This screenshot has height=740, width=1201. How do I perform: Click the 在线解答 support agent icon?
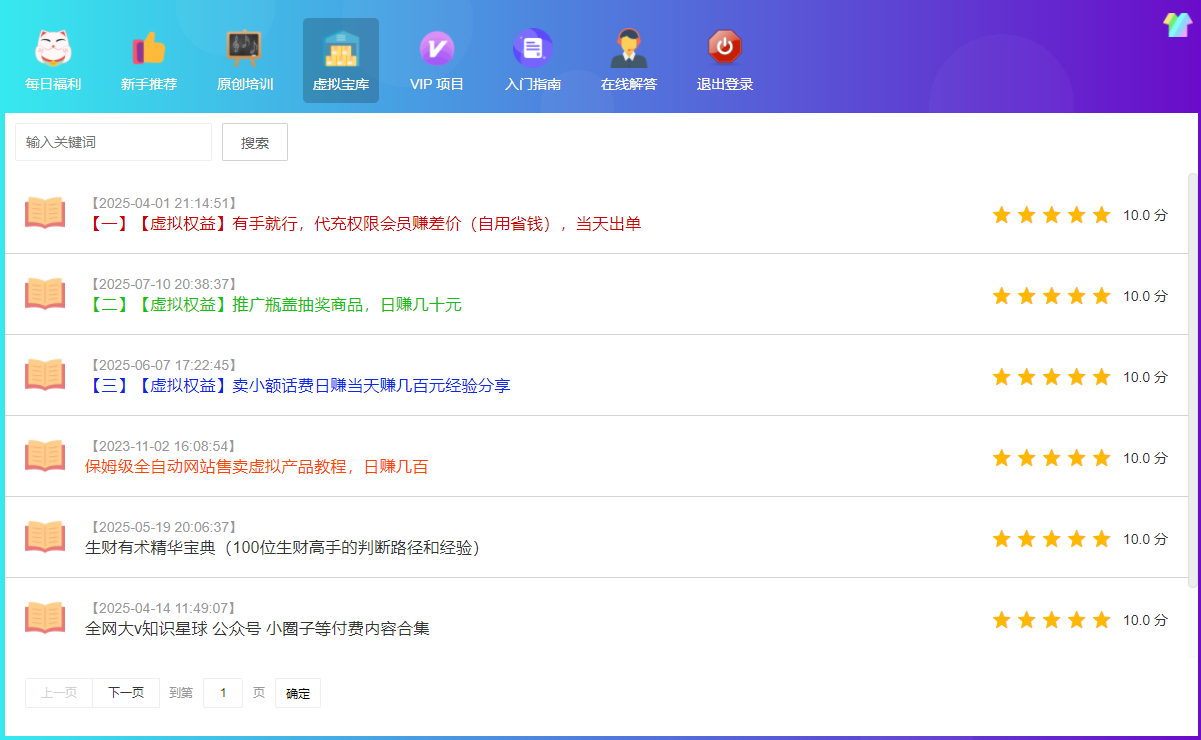pos(629,48)
